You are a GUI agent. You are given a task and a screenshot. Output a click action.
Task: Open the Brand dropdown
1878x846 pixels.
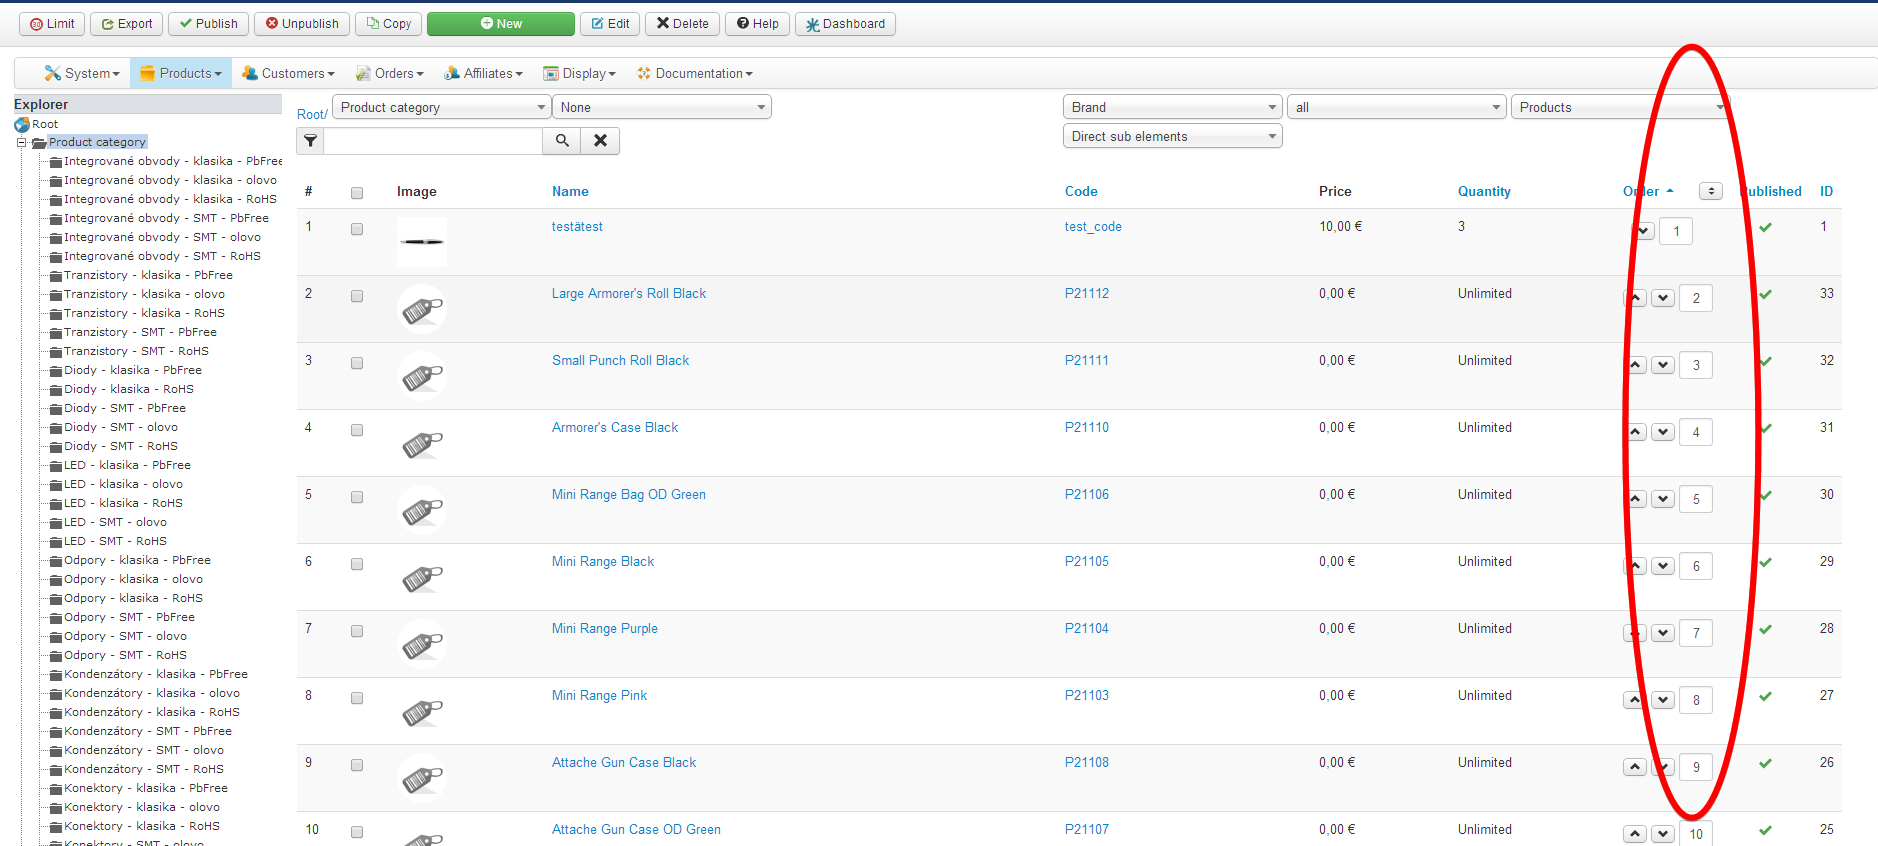pyautogui.click(x=1173, y=107)
